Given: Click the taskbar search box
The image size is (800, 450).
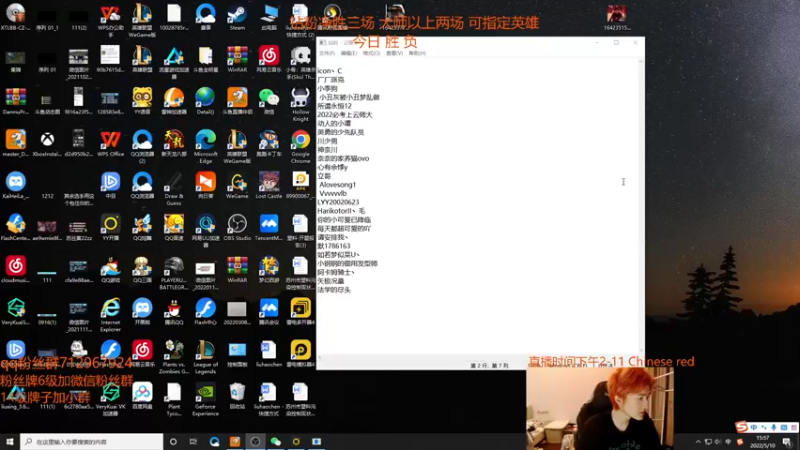Looking at the screenshot, I should [x=92, y=441].
